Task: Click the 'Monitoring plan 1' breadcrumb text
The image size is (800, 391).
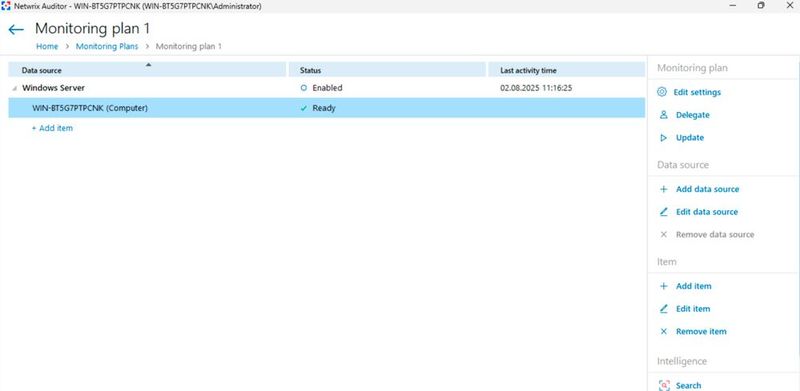Action: point(189,46)
